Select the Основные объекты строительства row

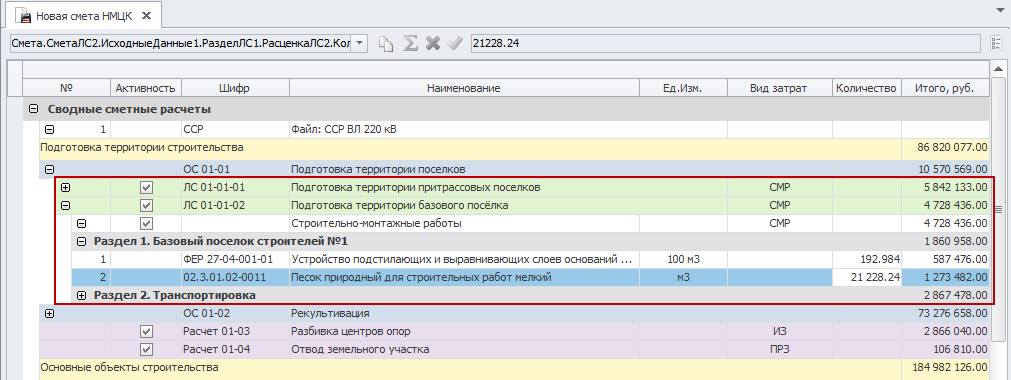(x=514, y=368)
